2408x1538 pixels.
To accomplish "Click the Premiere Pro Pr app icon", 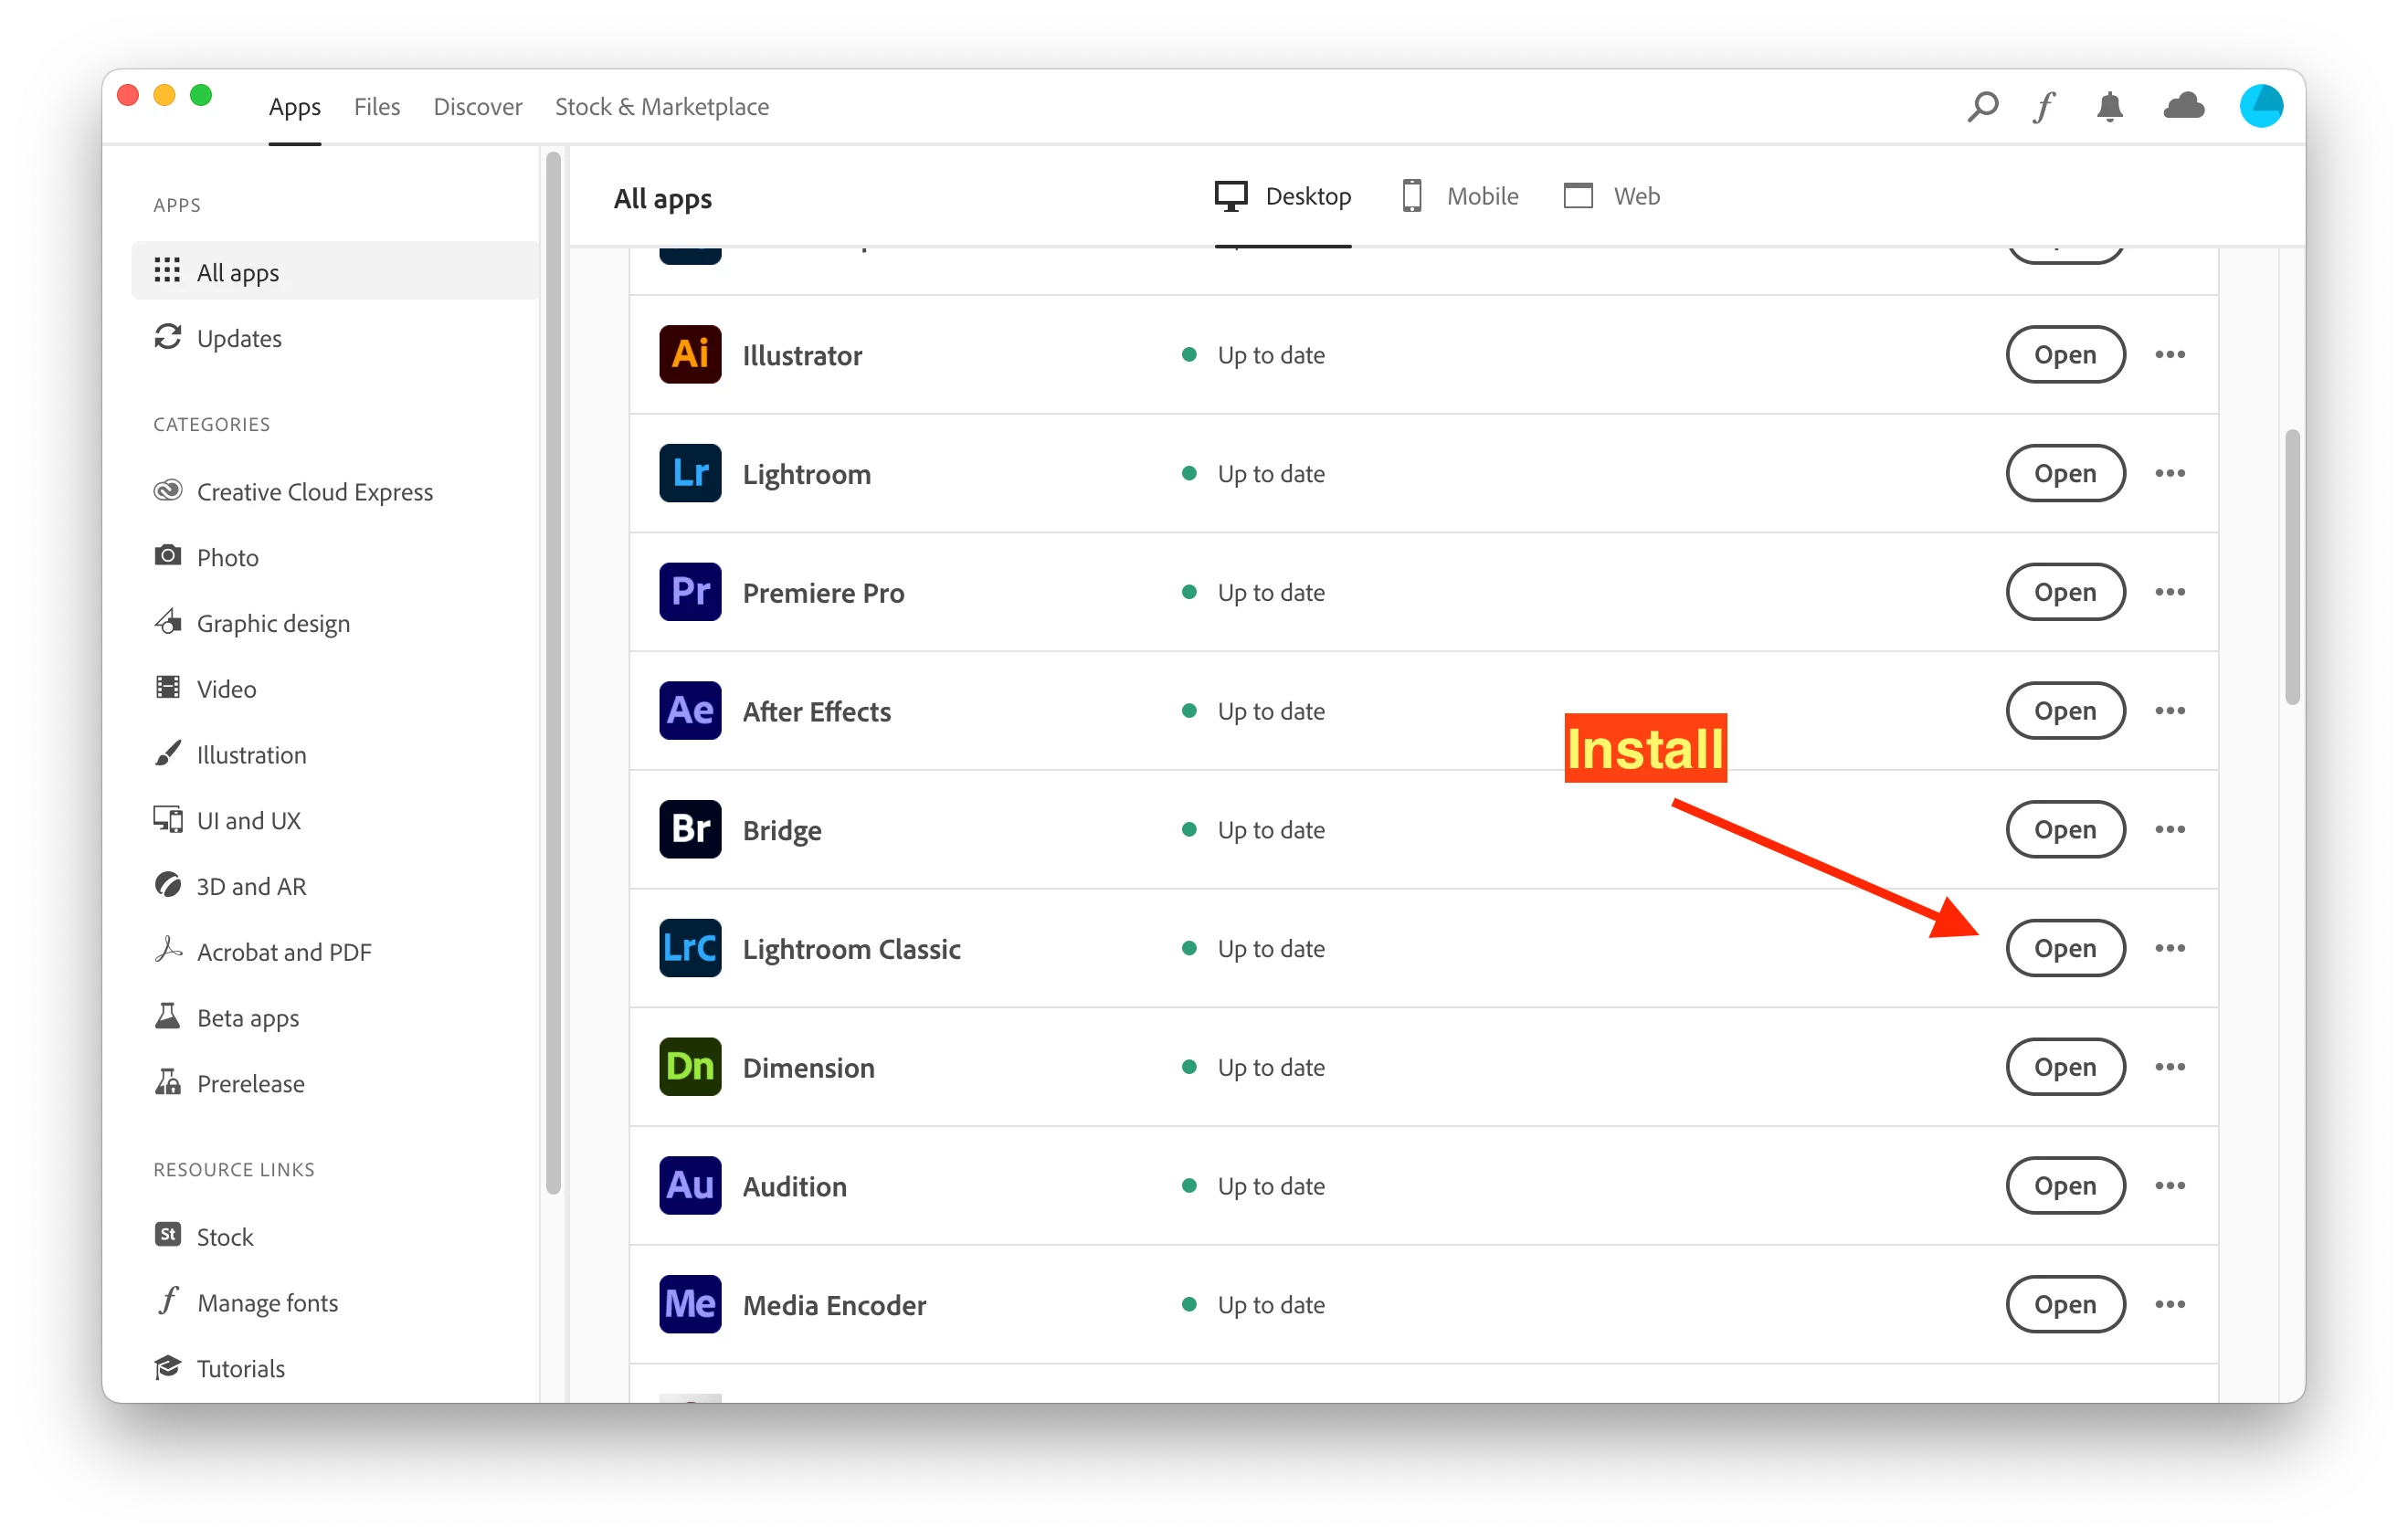I will (690, 592).
